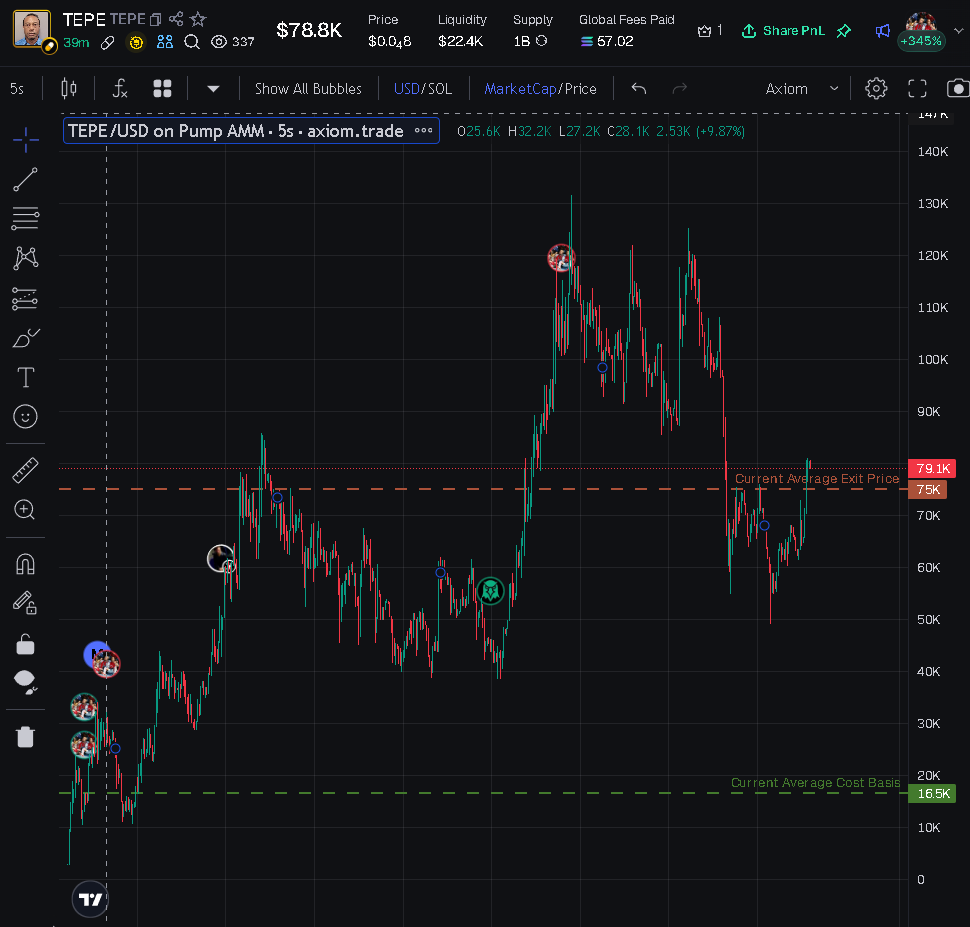Switch currency to USD
970x927 pixels.
pyautogui.click(x=406, y=88)
